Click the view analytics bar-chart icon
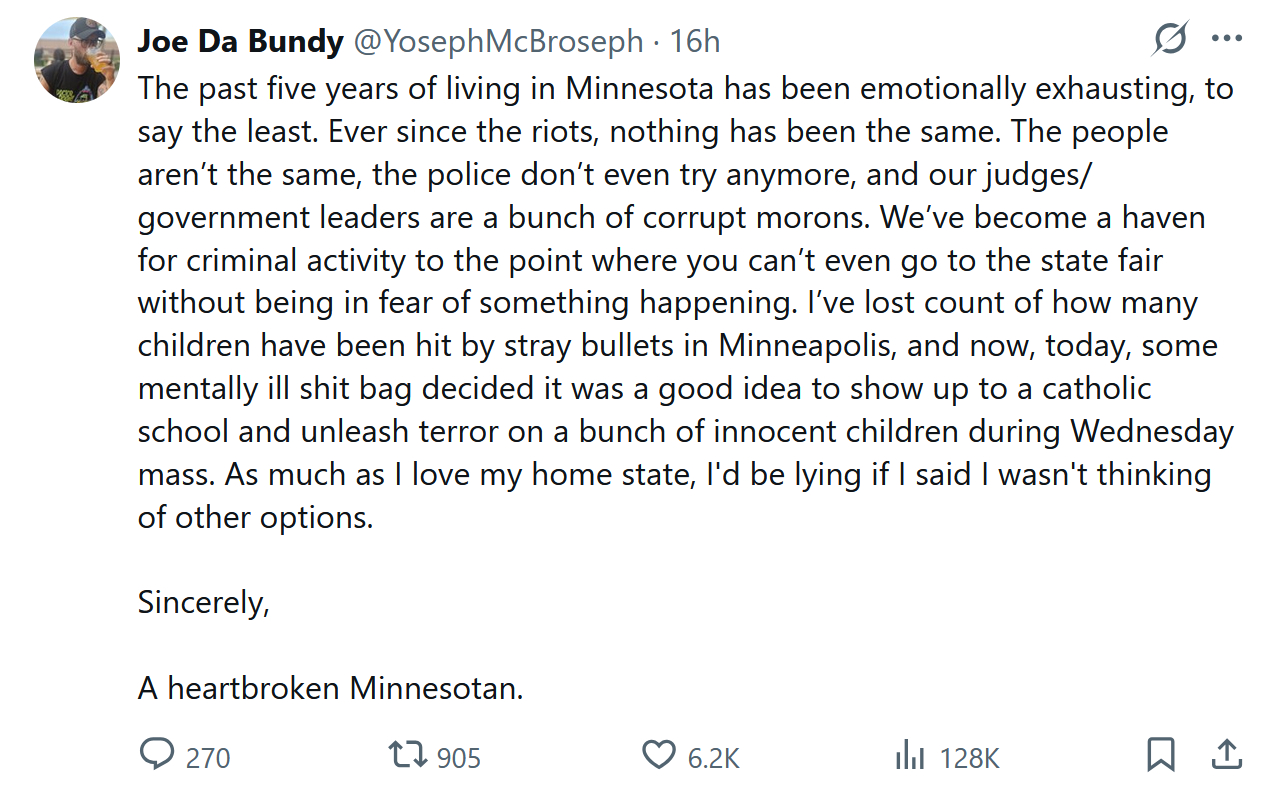Image resolution: width=1275 pixels, height=792 pixels. click(909, 756)
